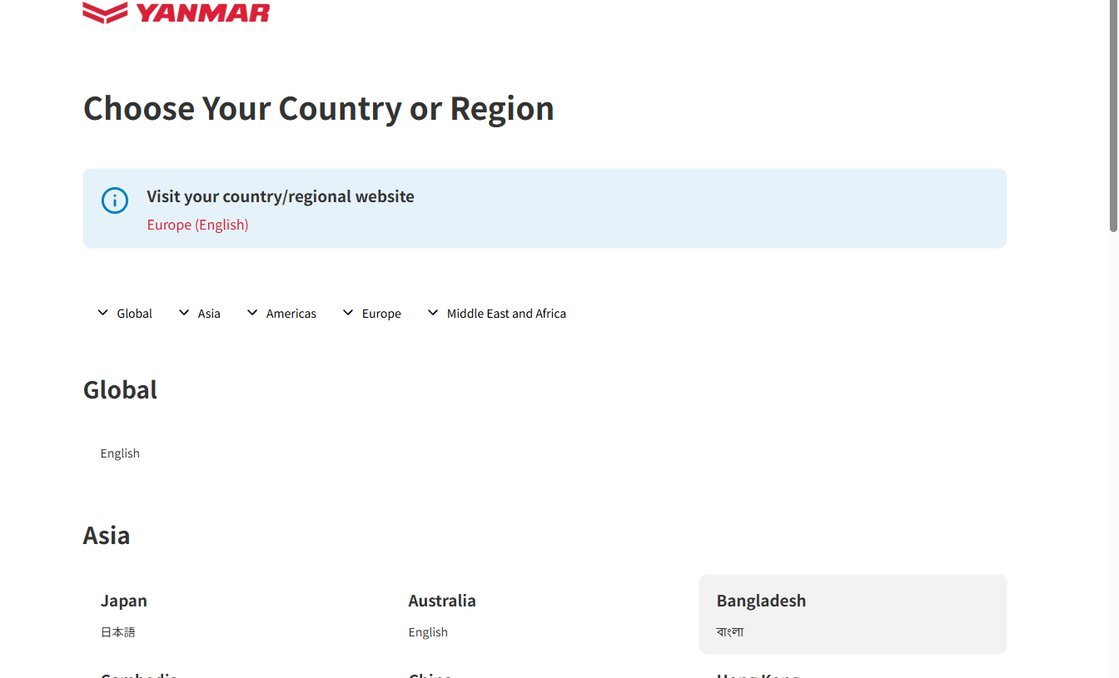
Task: Click the 'Choose Your Country or Region' heading
Action: pyautogui.click(x=318, y=108)
